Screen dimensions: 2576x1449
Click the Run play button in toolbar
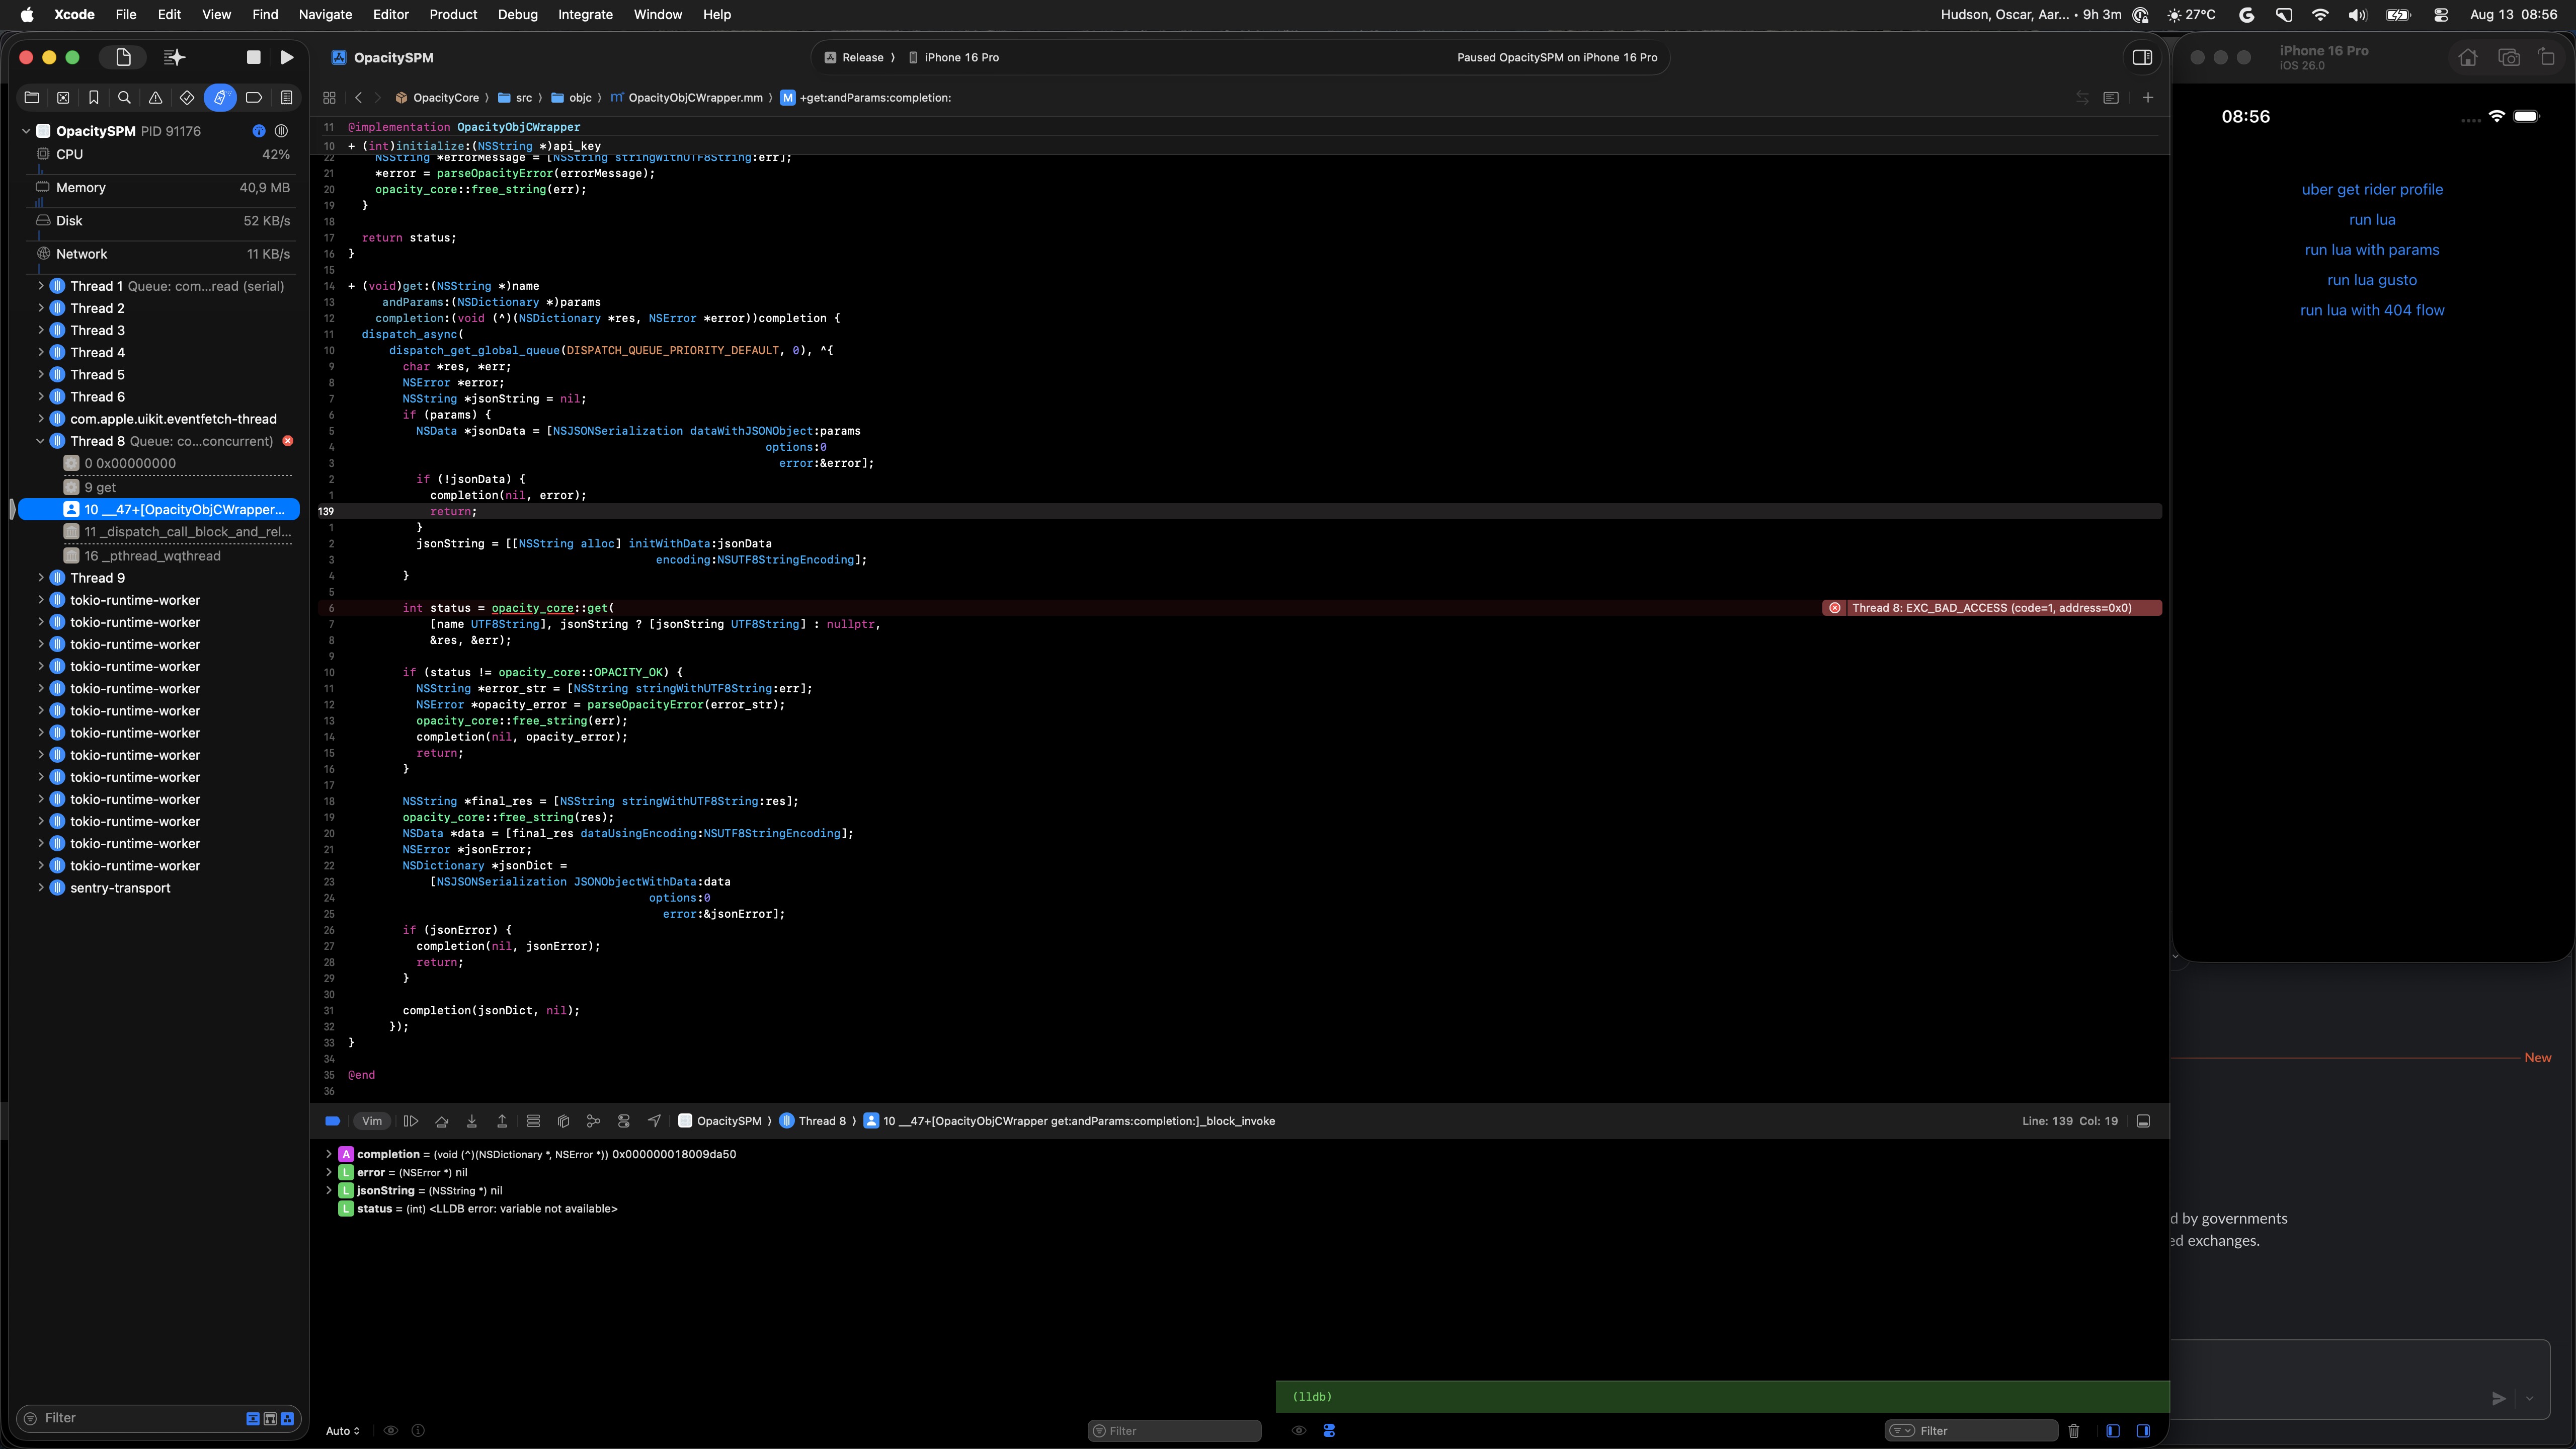(287, 57)
